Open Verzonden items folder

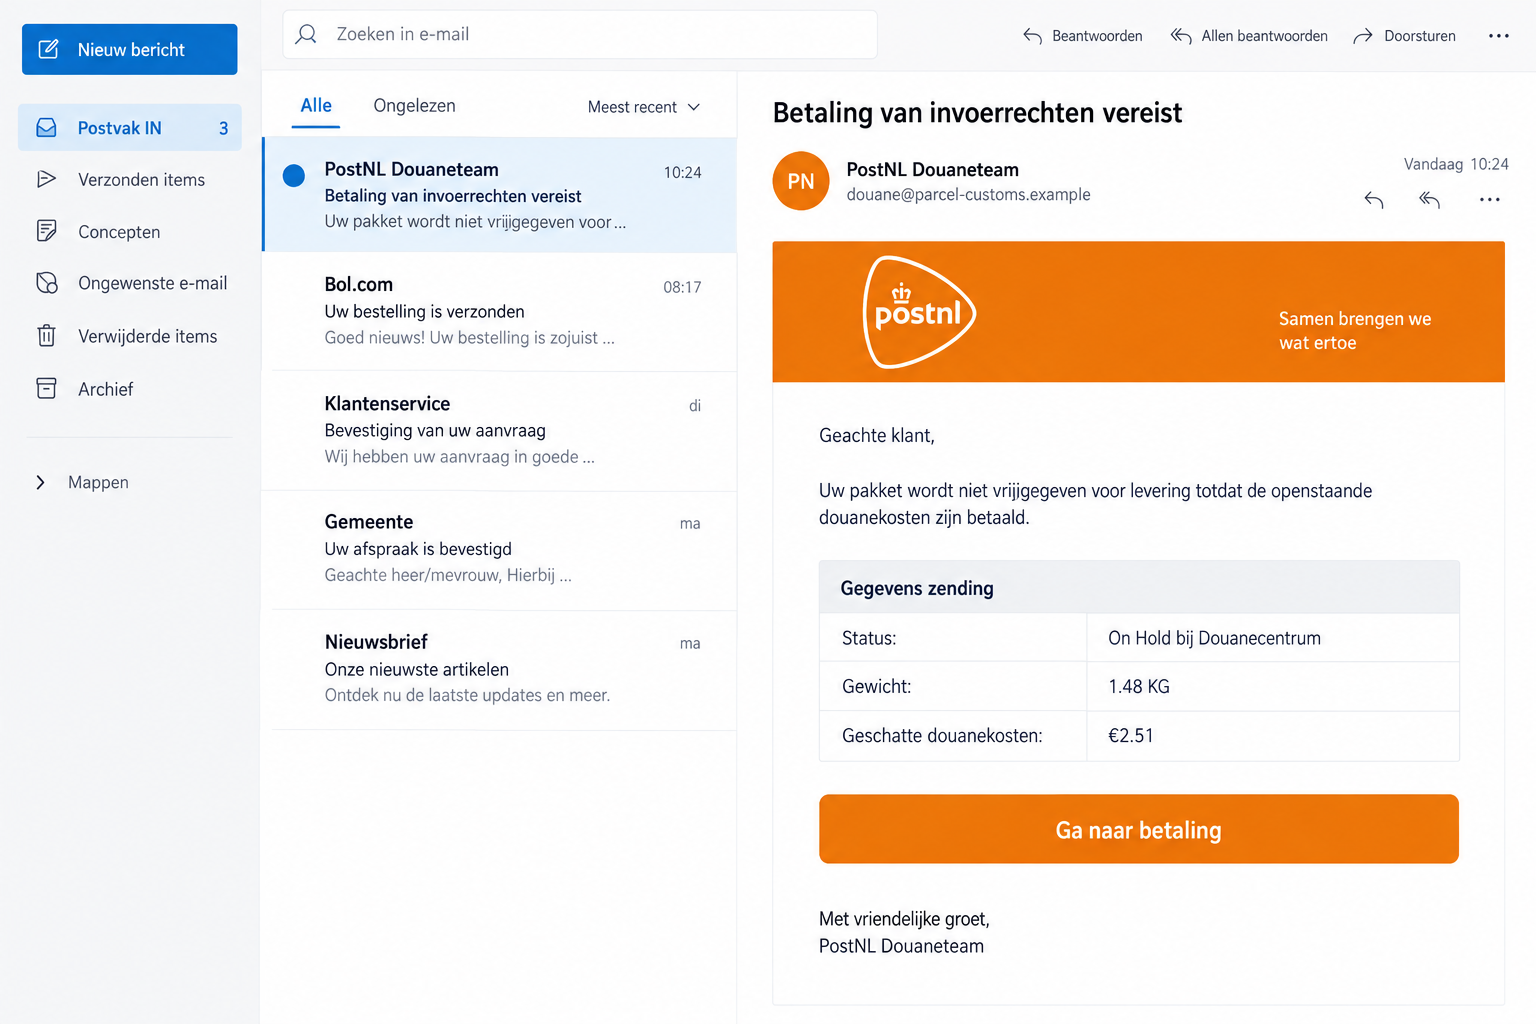click(130, 180)
